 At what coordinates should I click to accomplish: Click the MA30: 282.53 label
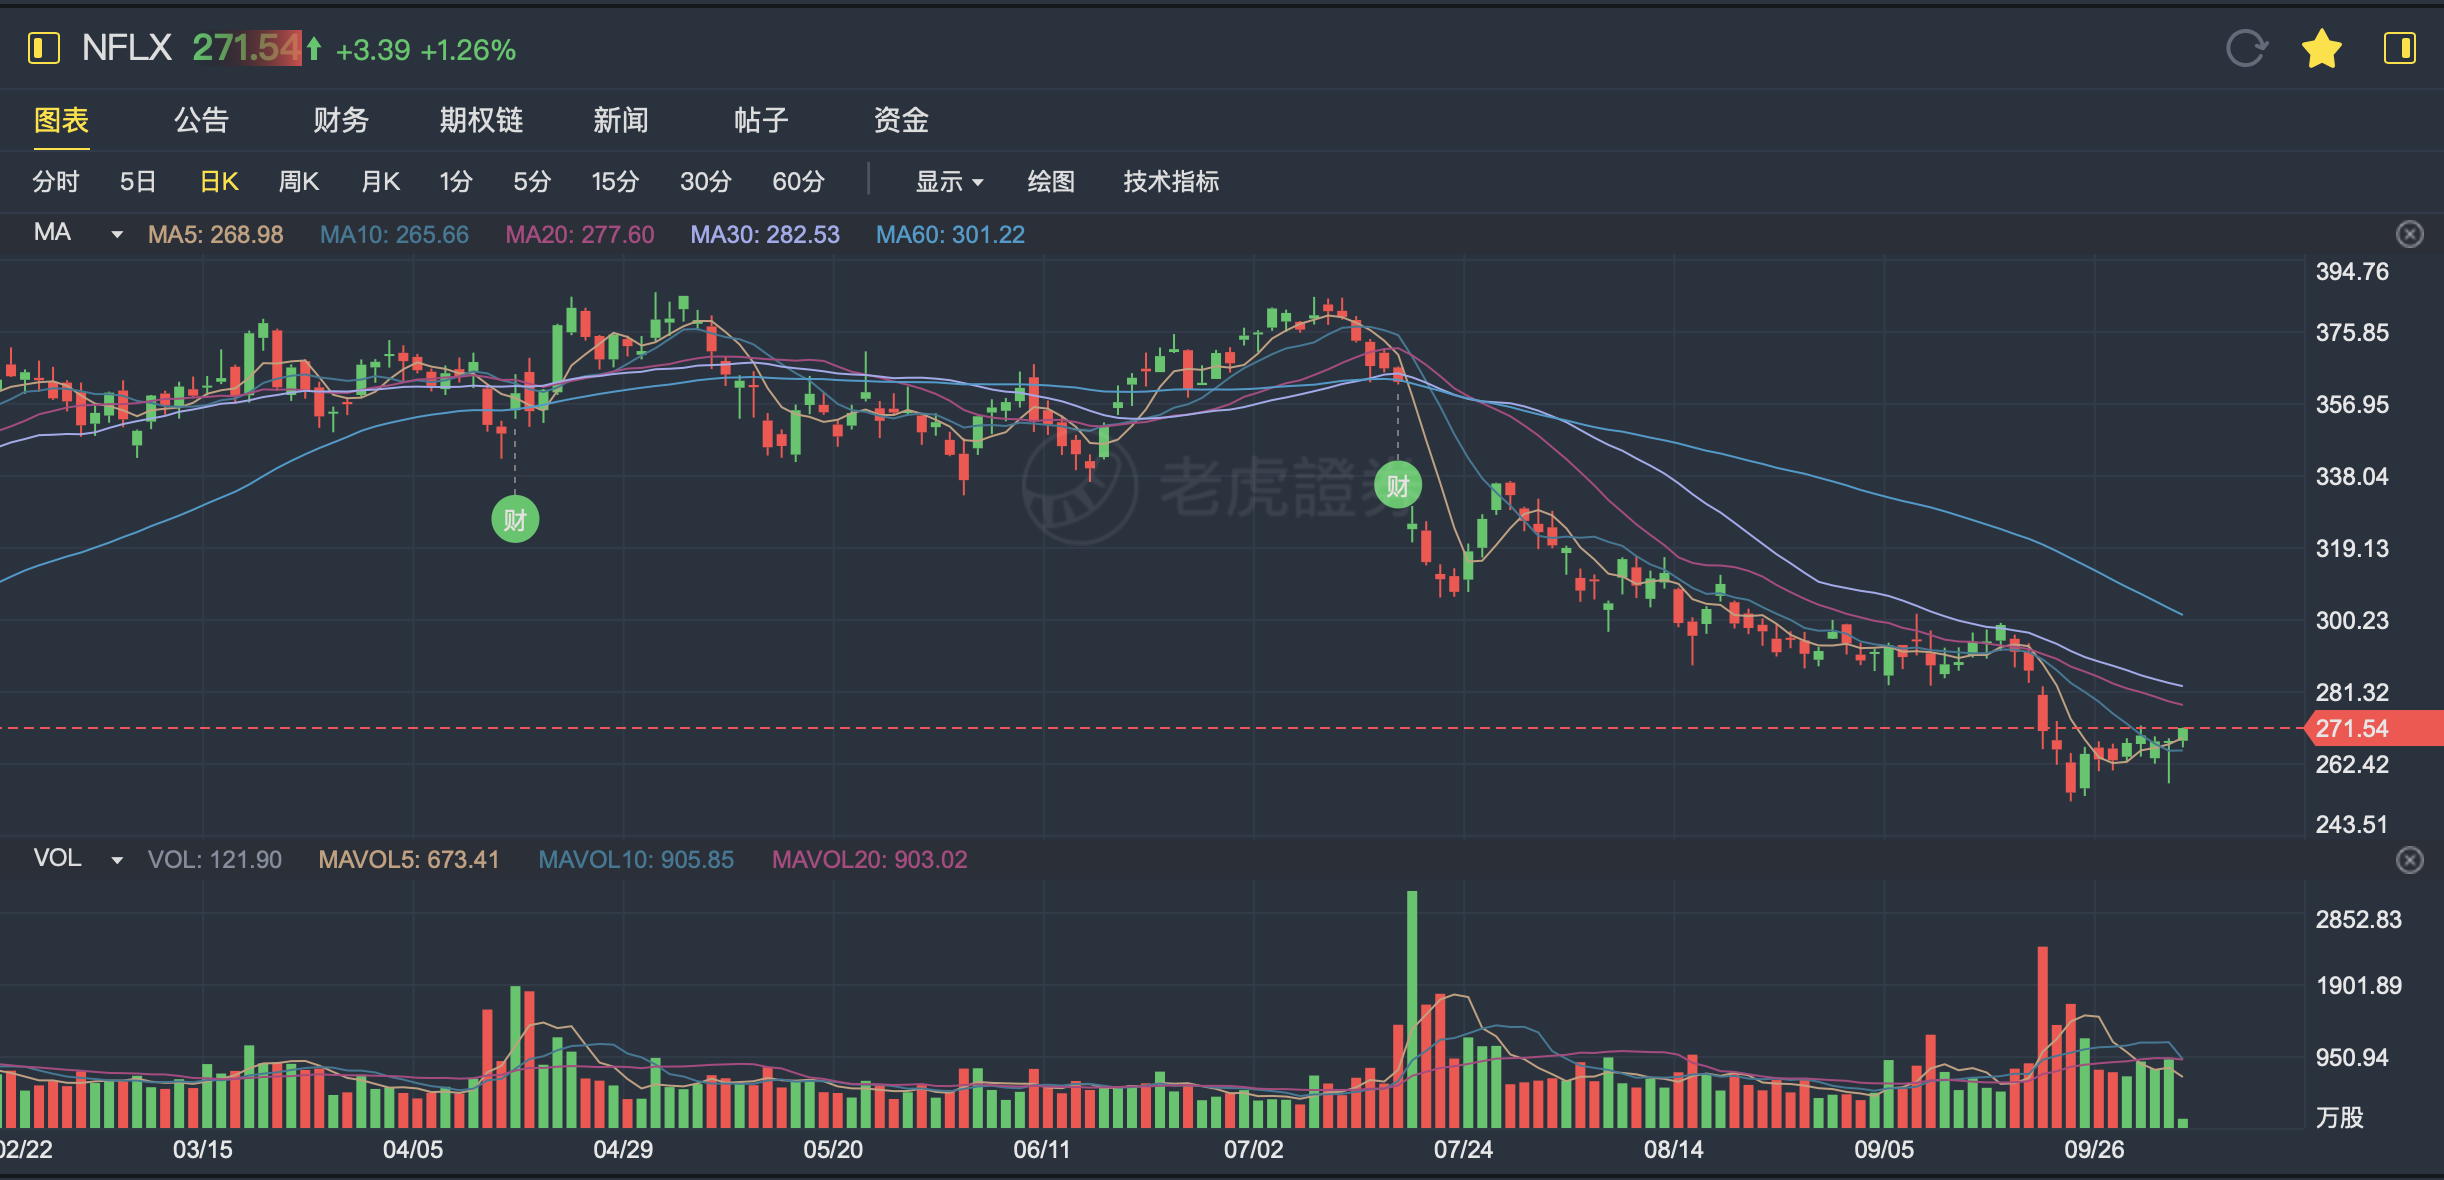tap(765, 235)
